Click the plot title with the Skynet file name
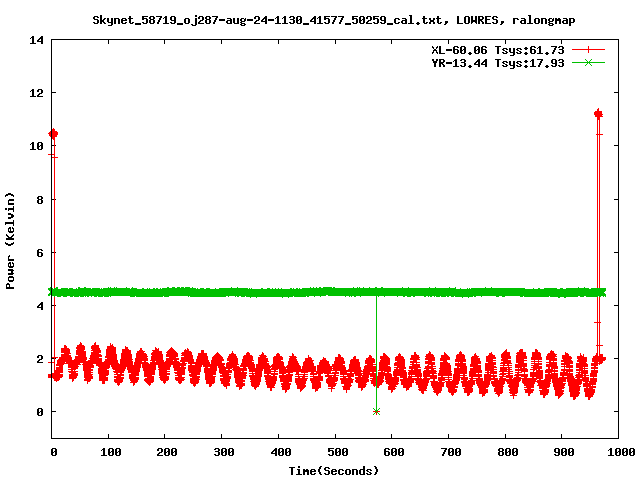640x480 pixels. (334, 20)
